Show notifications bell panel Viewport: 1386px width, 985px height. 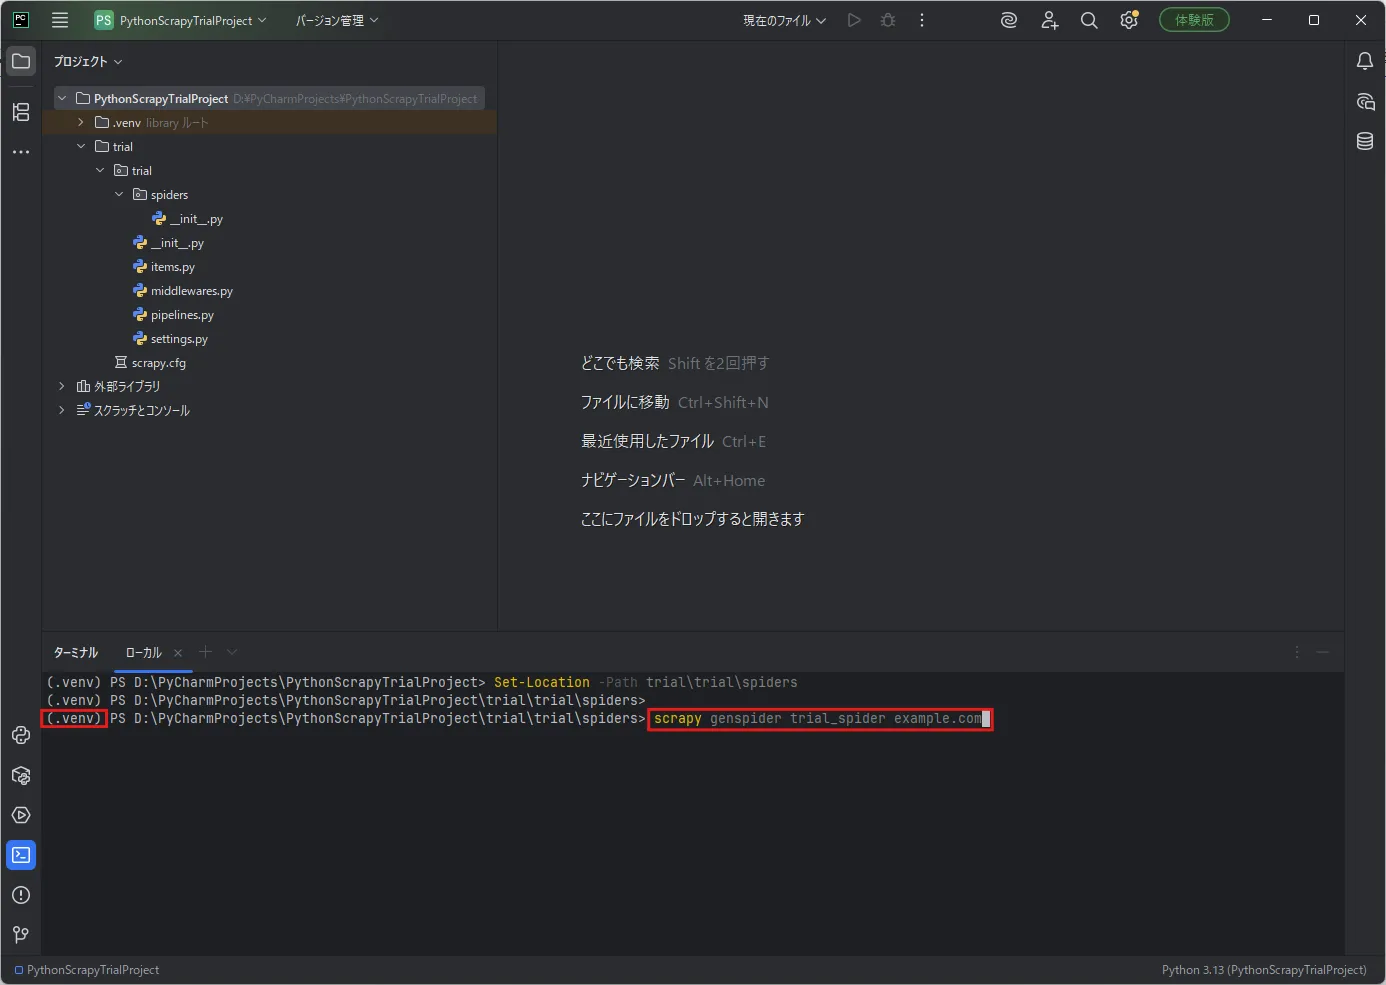[1365, 61]
